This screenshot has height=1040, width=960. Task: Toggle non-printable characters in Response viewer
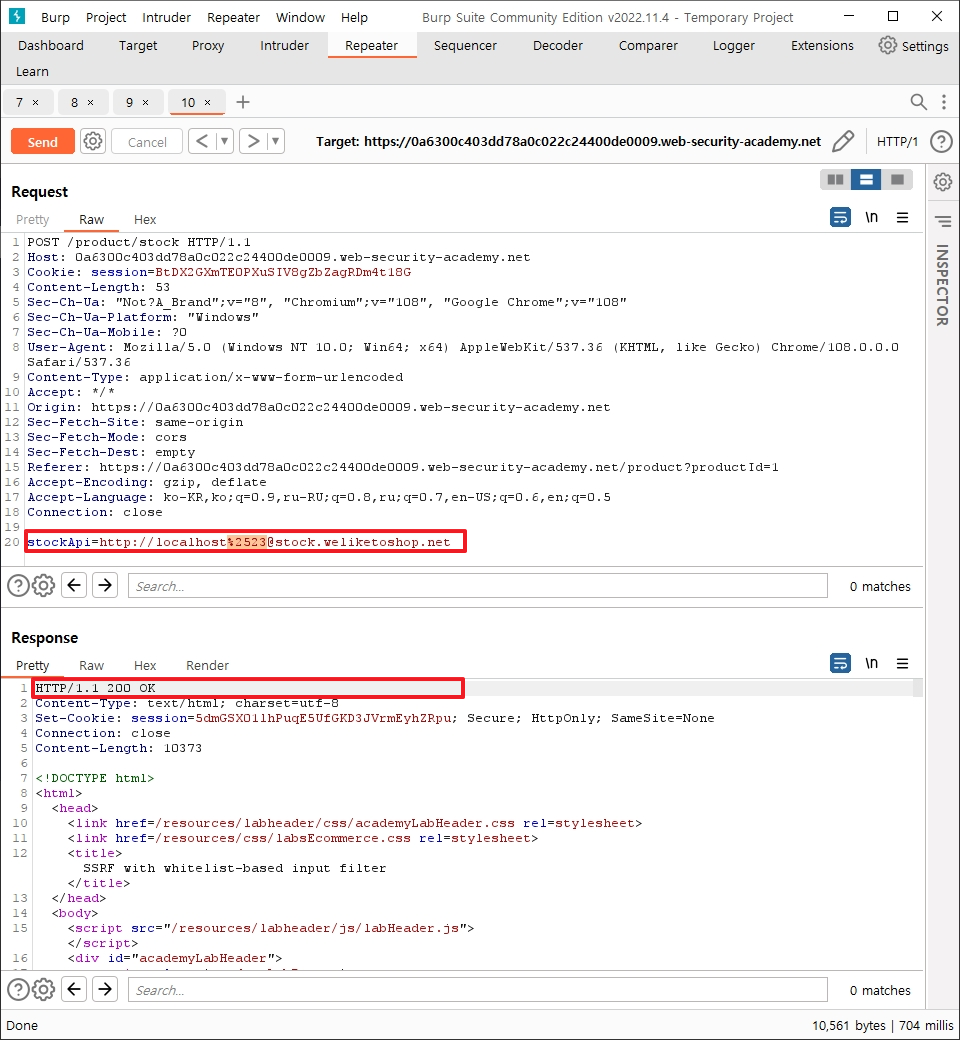(871, 663)
